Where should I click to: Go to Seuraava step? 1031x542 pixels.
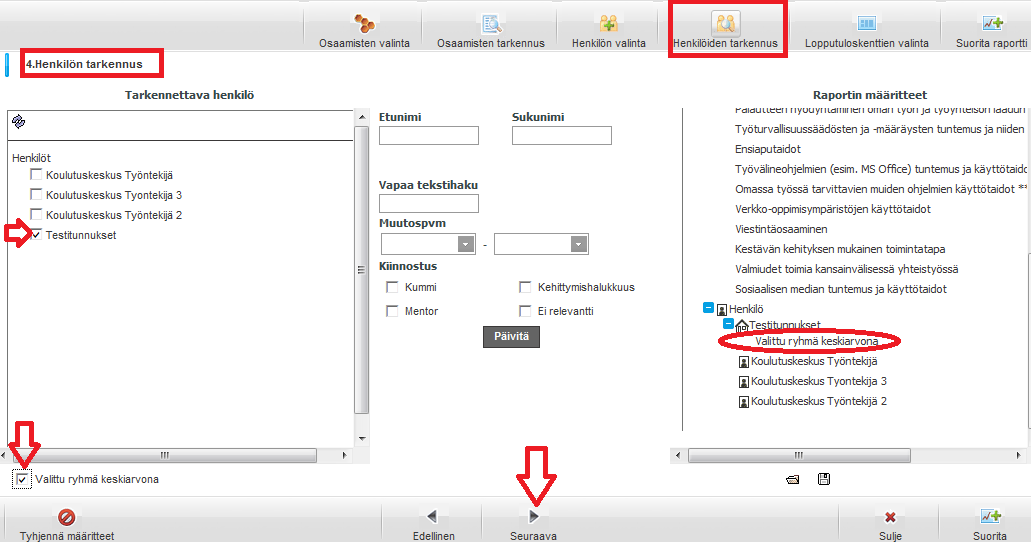[x=533, y=524]
